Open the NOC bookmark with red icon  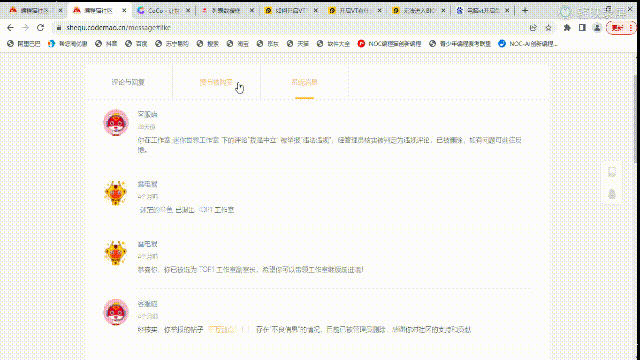[x=389, y=44]
